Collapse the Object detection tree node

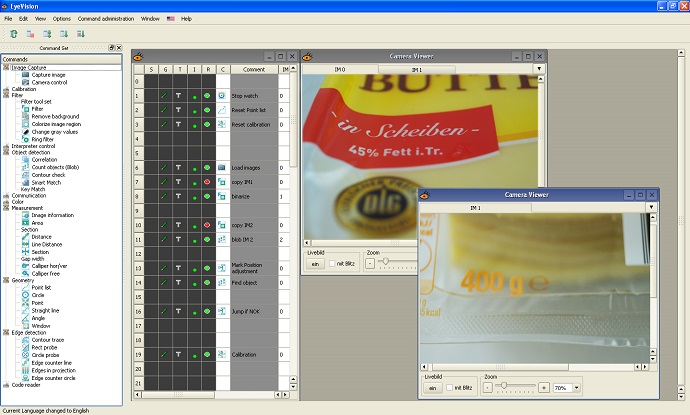tap(6, 152)
